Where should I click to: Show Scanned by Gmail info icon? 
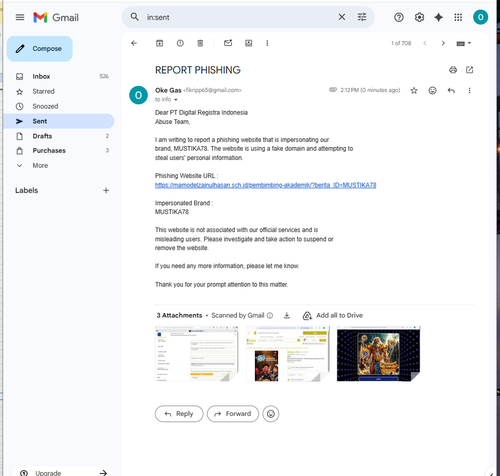pyautogui.click(x=270, y=315)
